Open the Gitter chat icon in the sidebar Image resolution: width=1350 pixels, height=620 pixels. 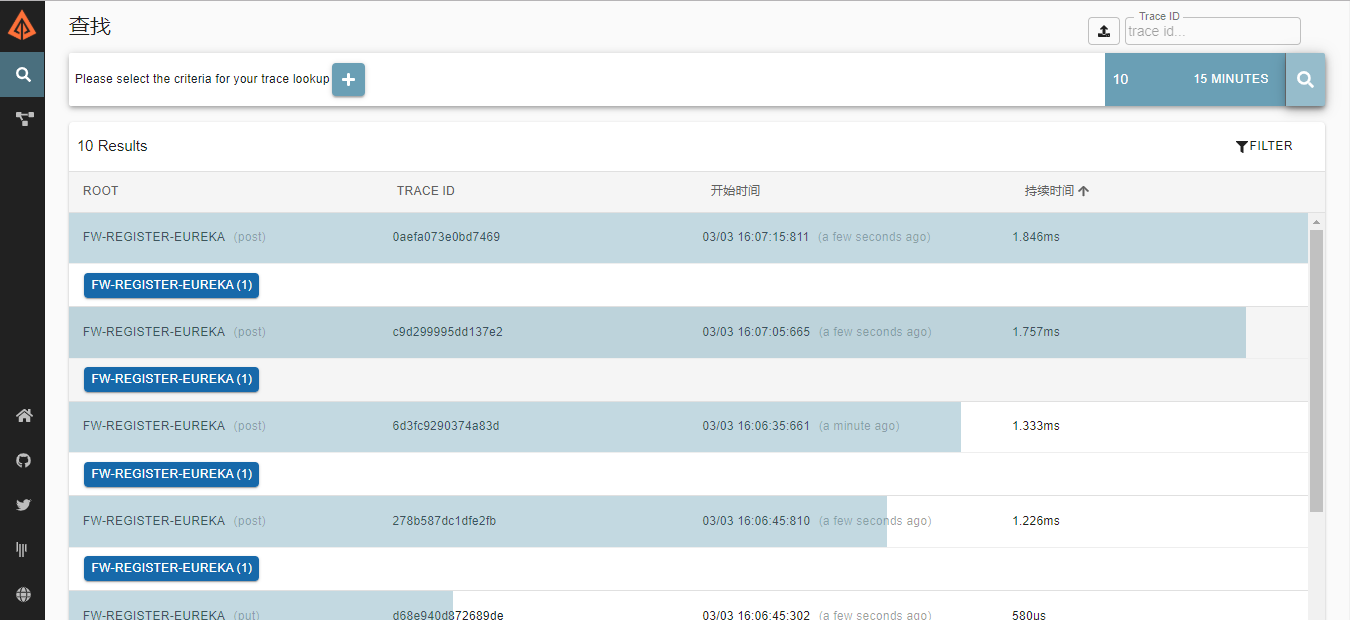(x=22, y=549)
